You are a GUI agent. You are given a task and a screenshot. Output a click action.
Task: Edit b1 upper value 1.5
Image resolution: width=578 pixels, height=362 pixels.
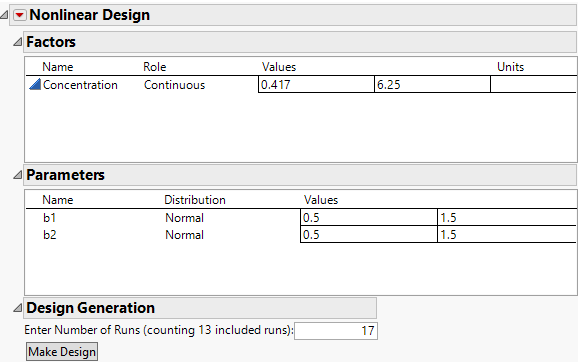coord(507,217)
